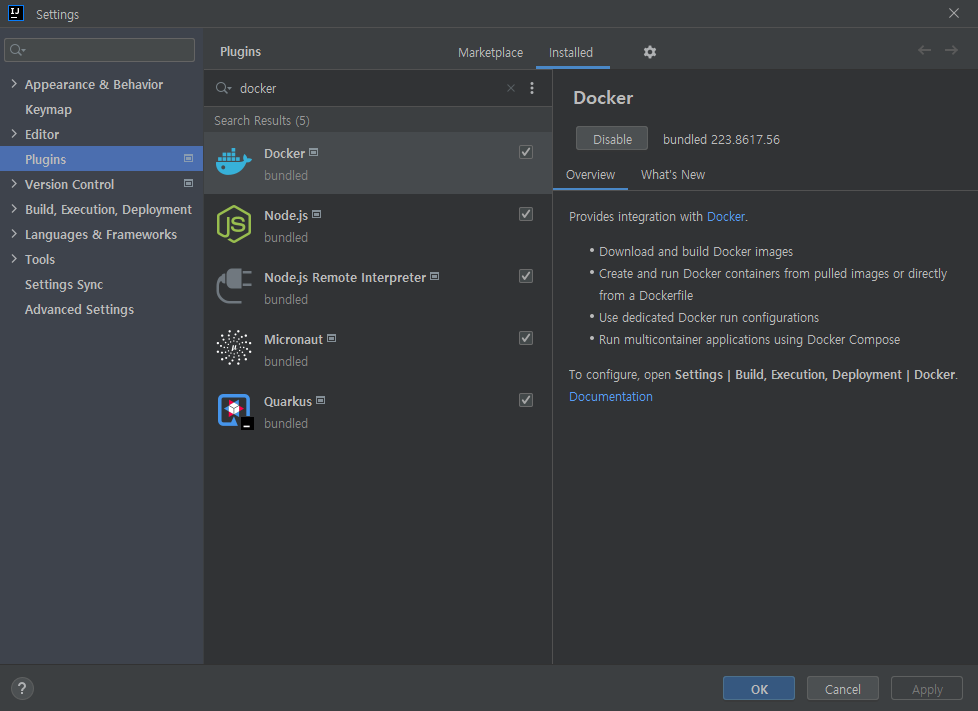978x711 pixels.
Task: Click the bundled badge icon next to Node.js
Action: click(317, 214)
